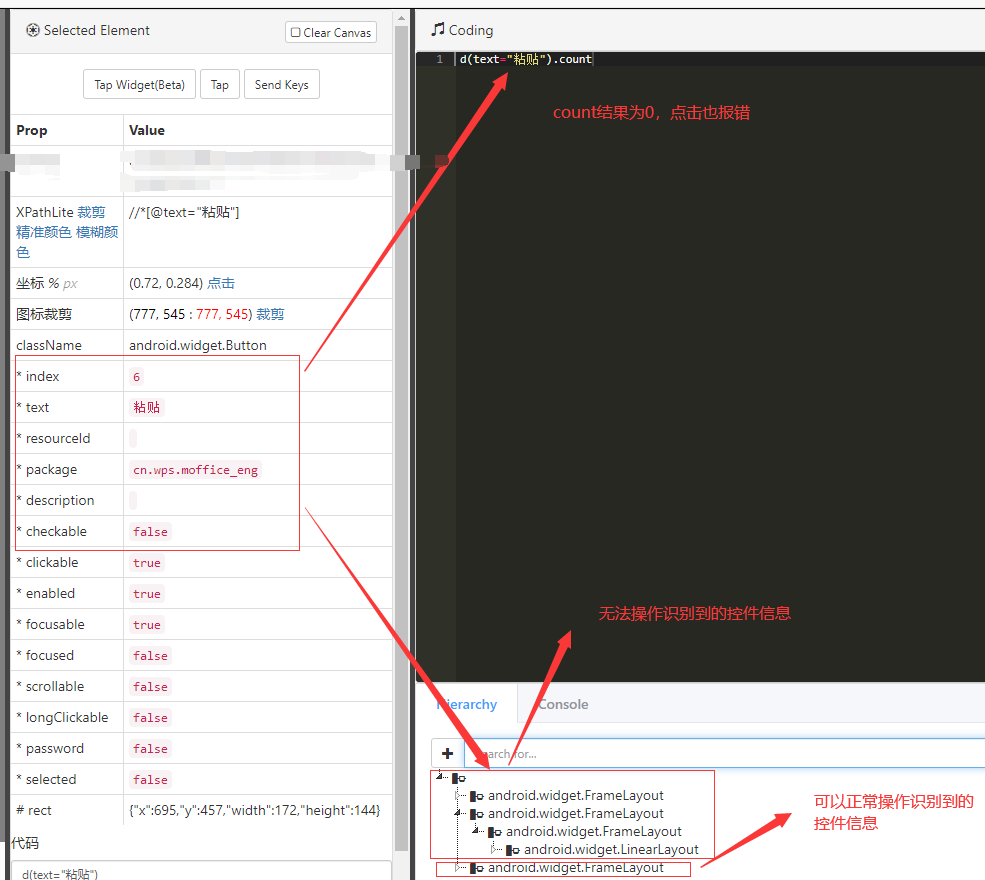This screenshot has height=880, width=985.
Task: Click the Tap Widget(Beta) button
Action: (139, 84)
